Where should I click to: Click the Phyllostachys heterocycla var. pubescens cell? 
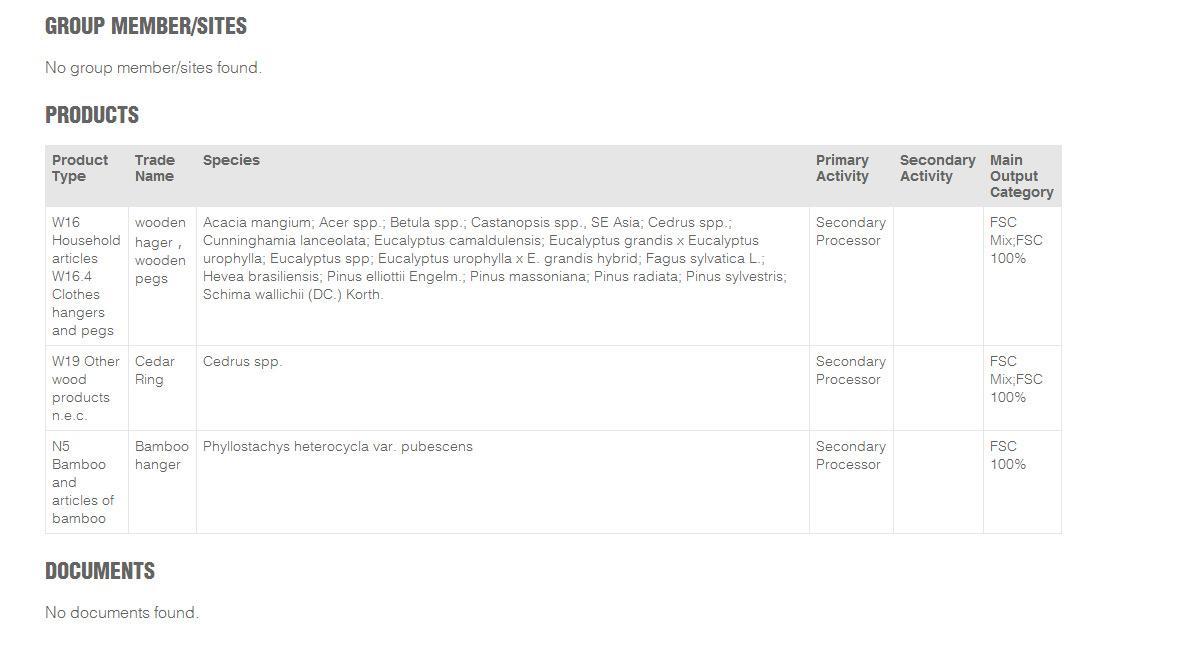tap(338, 447)
